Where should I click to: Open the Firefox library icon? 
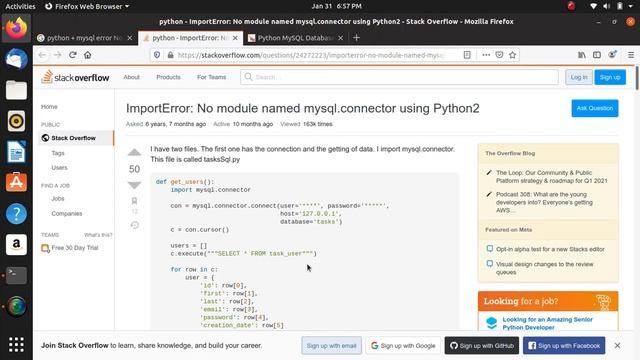point(582,55)
